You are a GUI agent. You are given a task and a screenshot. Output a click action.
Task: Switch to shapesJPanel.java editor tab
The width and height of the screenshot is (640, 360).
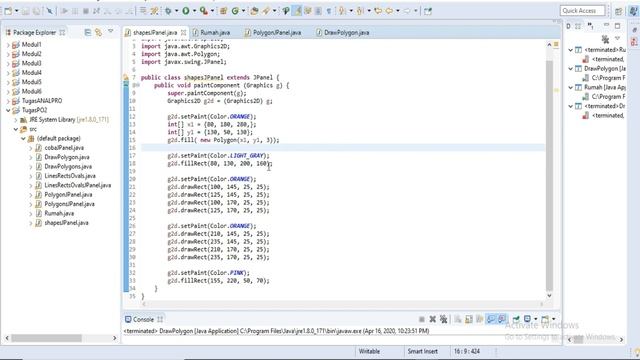click(x=155, y=32)
